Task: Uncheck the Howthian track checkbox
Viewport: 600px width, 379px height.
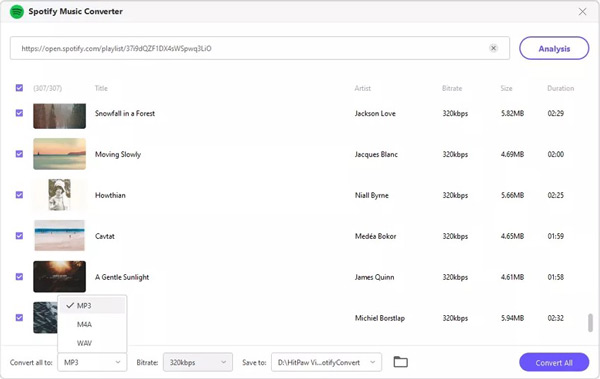Action: [19, 195]
